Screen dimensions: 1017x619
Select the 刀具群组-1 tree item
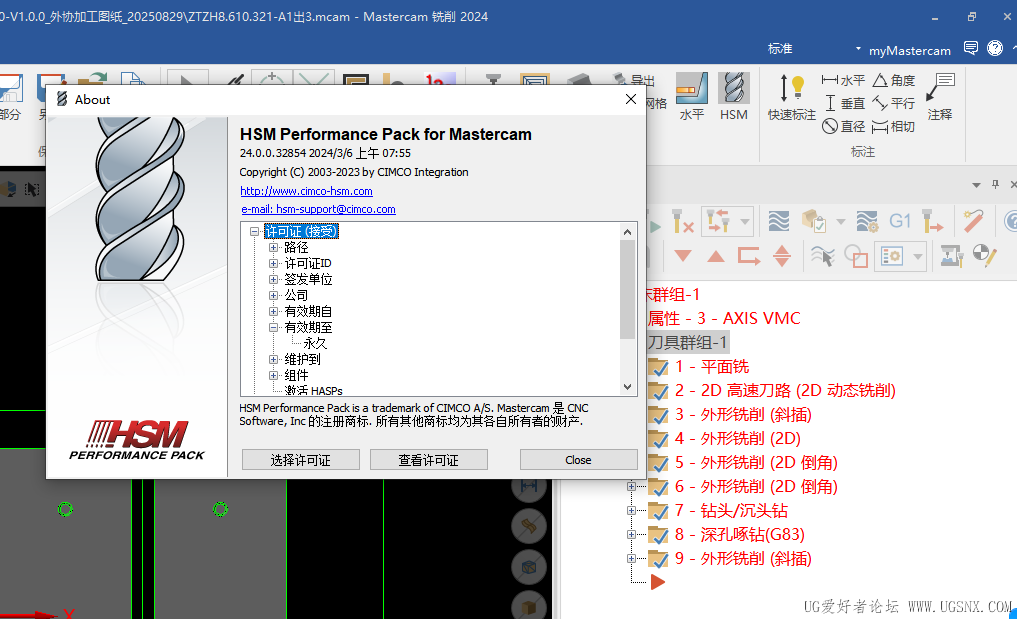click(x=688, y=342)
